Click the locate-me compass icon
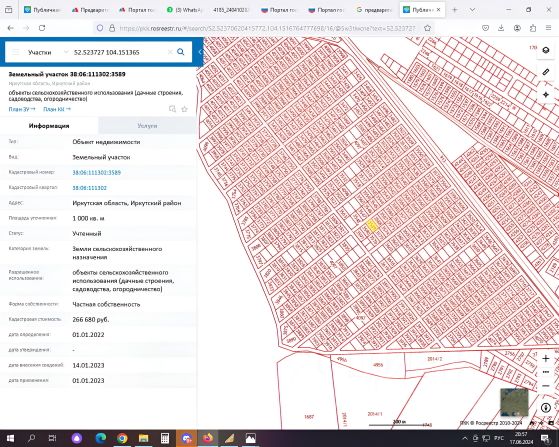559x447 pixels. click(x=546, y=94)
